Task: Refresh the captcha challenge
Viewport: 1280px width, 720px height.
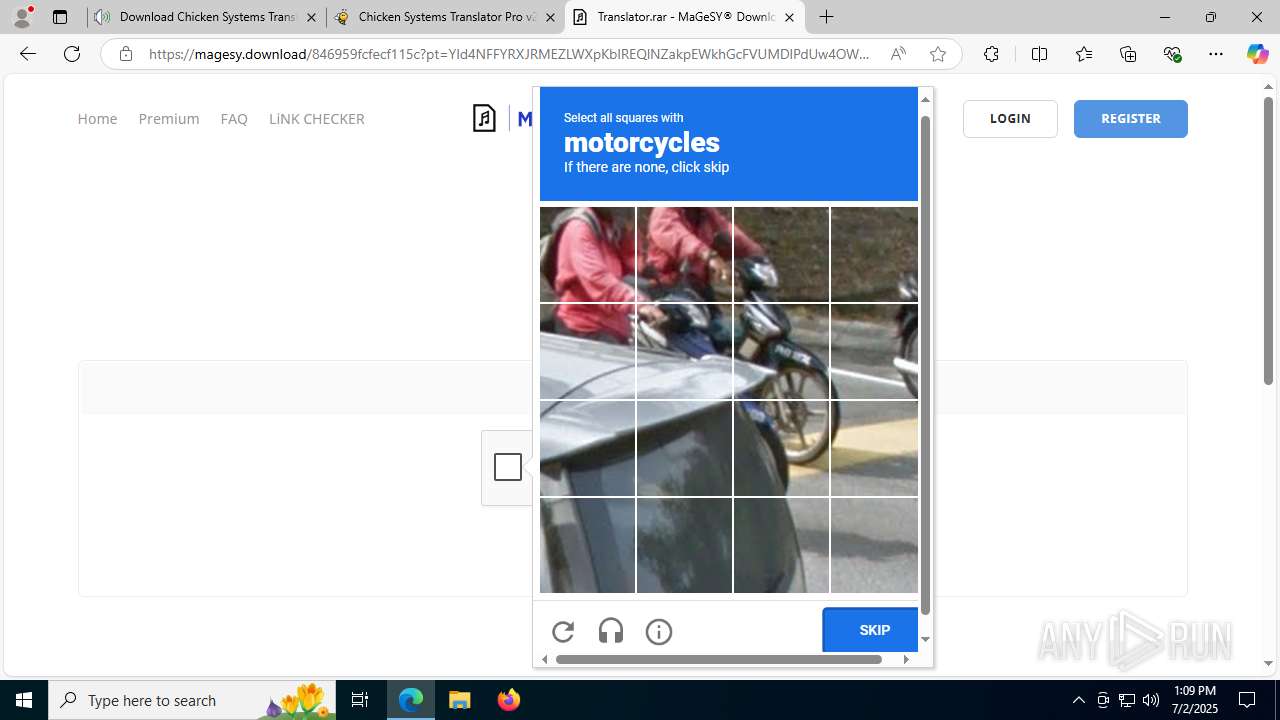Action: [x=563, y=631]
